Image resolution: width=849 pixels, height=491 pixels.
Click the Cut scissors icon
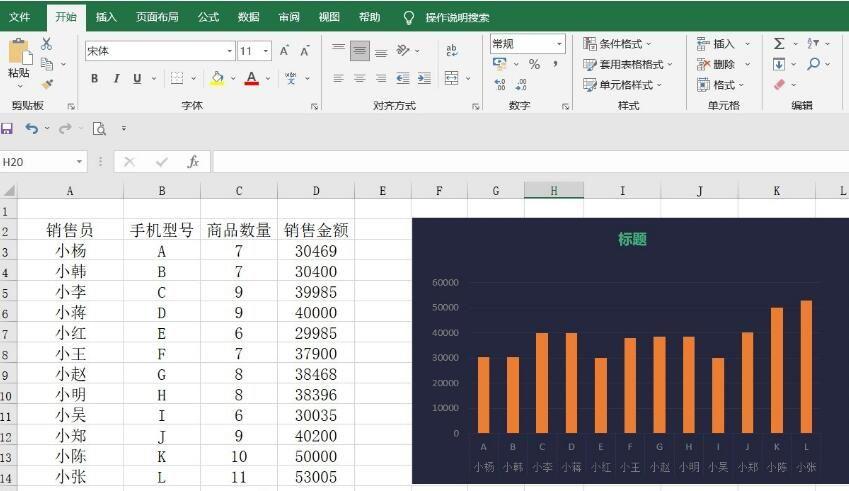[47, 44]
